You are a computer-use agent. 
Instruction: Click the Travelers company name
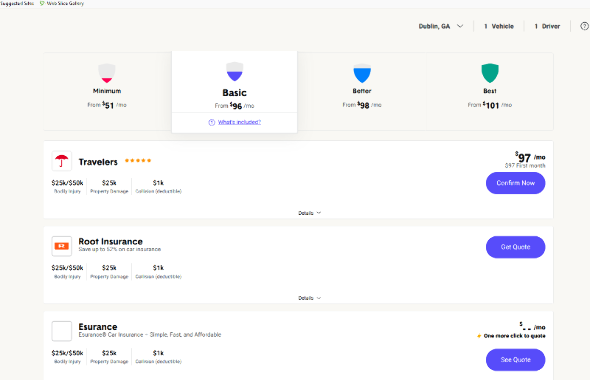(98, 162)
